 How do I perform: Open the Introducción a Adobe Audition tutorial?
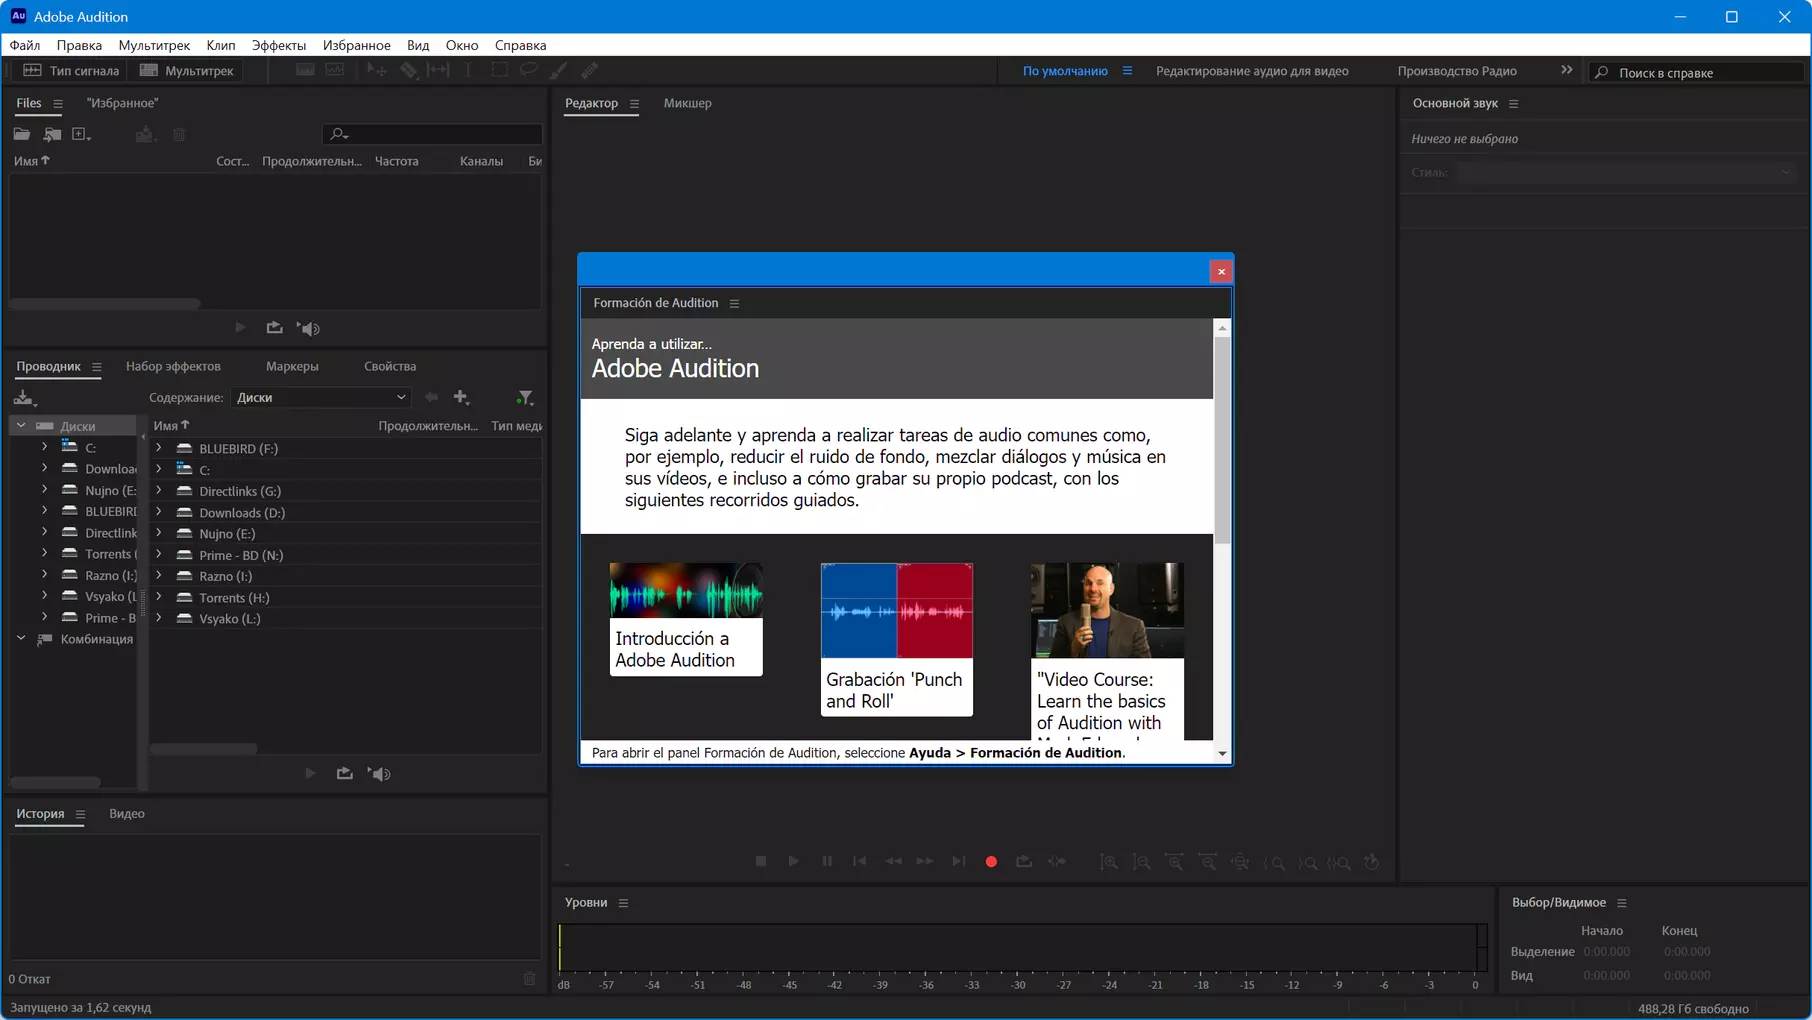tap(686, 619)
